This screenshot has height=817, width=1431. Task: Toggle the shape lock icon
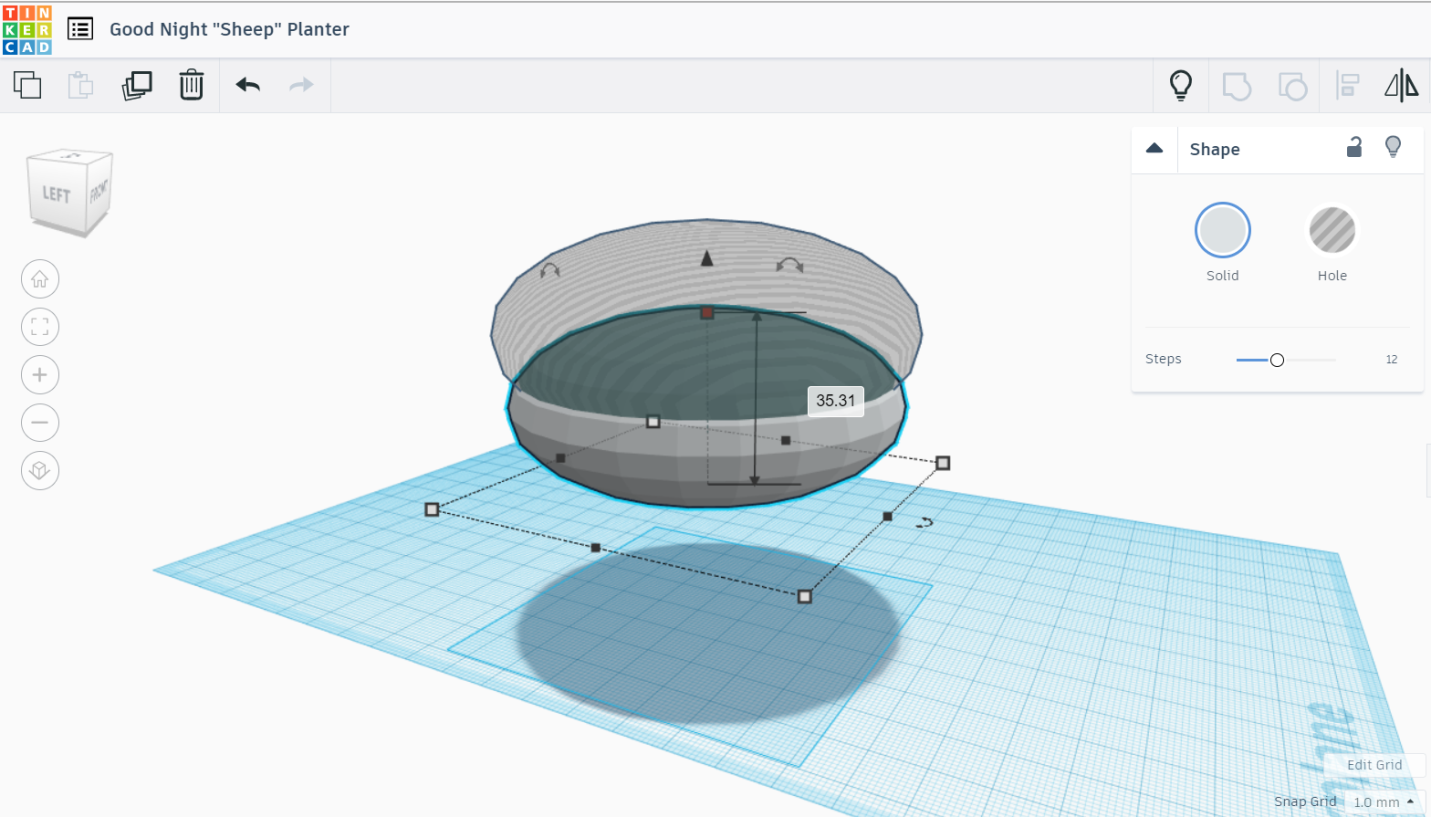(x=1354, y=148)
